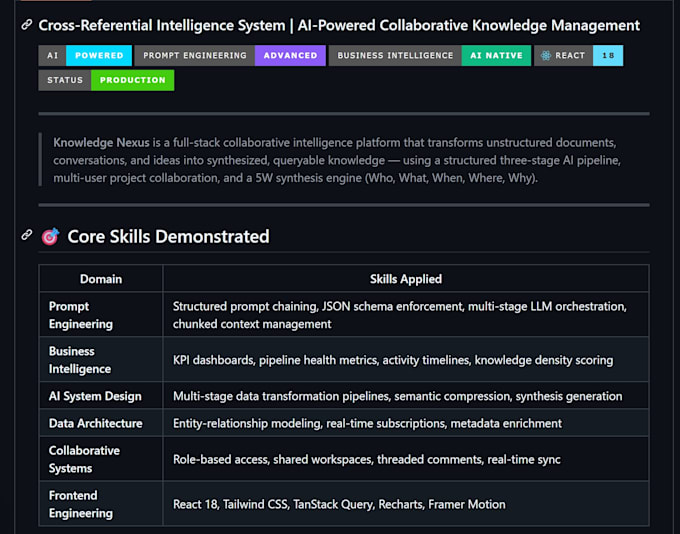Click the React 18, Tailwind CSS skills cell

(406, 504)
